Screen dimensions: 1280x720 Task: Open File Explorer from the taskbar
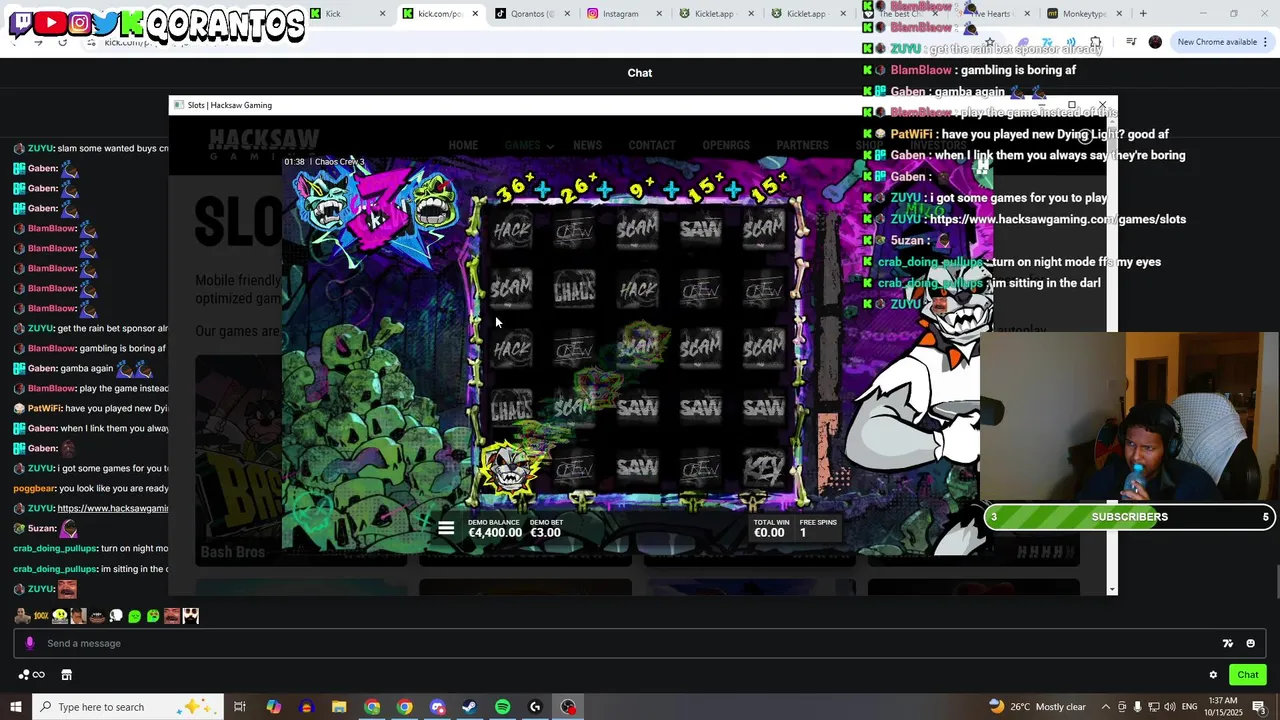[339, 707]
